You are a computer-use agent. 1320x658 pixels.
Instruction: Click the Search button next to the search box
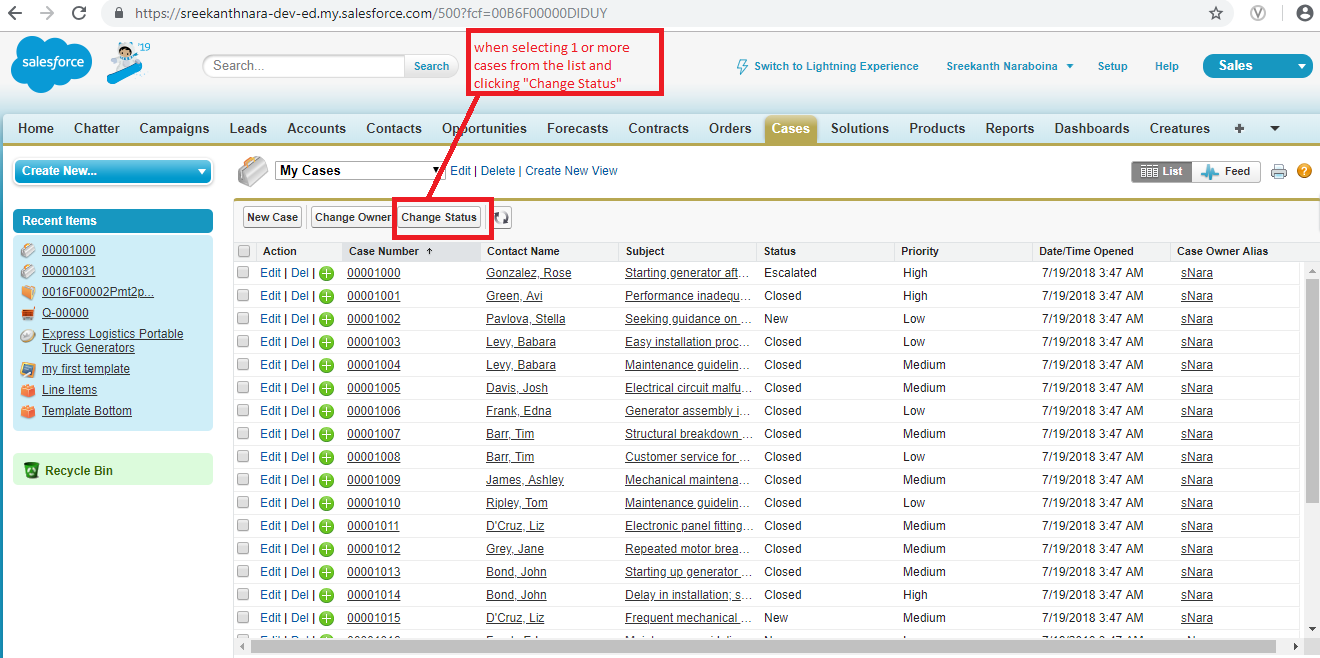[x=431, y=66]
